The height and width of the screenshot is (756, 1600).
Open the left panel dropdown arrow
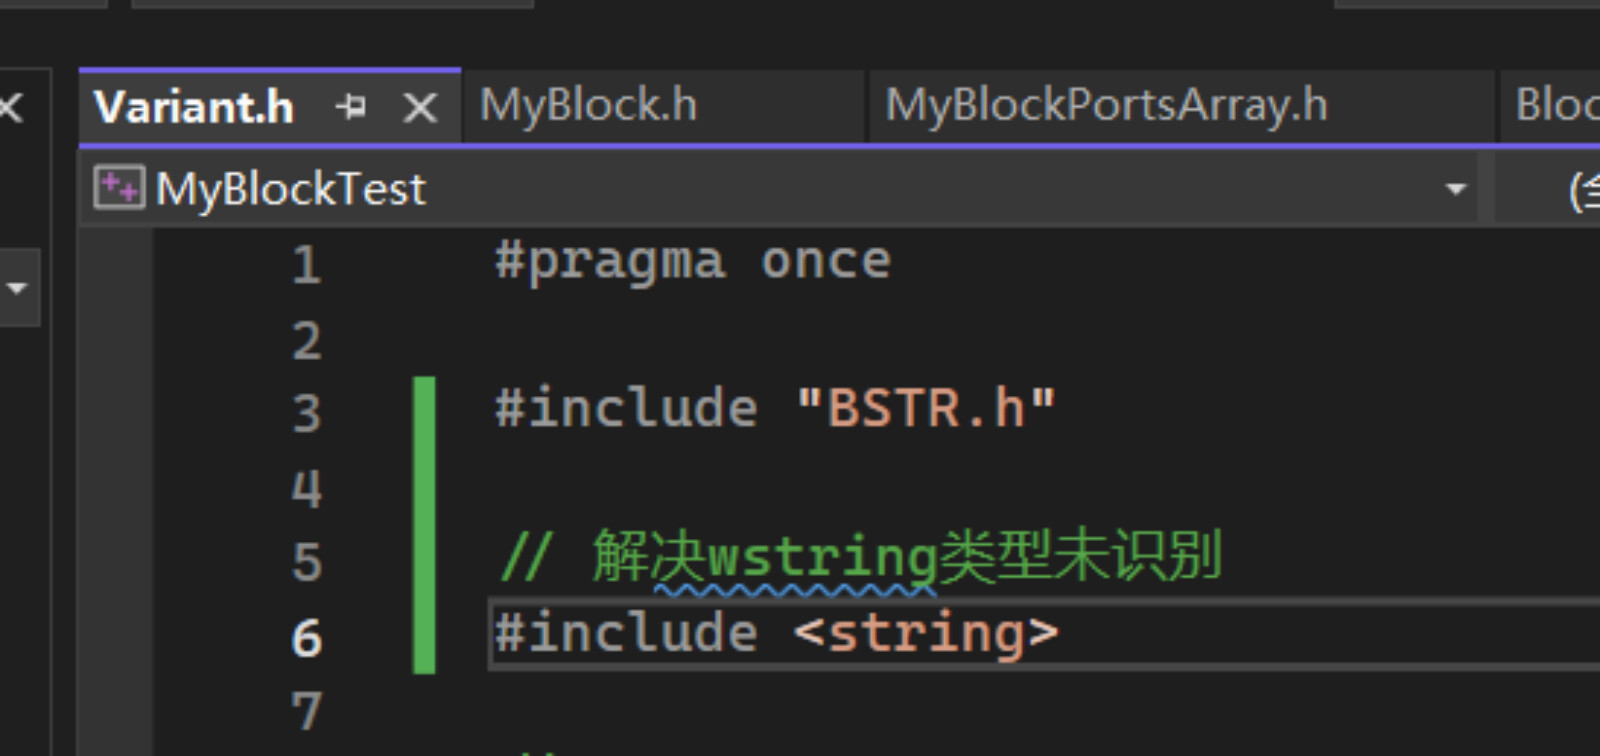click(x=17, y=288)
